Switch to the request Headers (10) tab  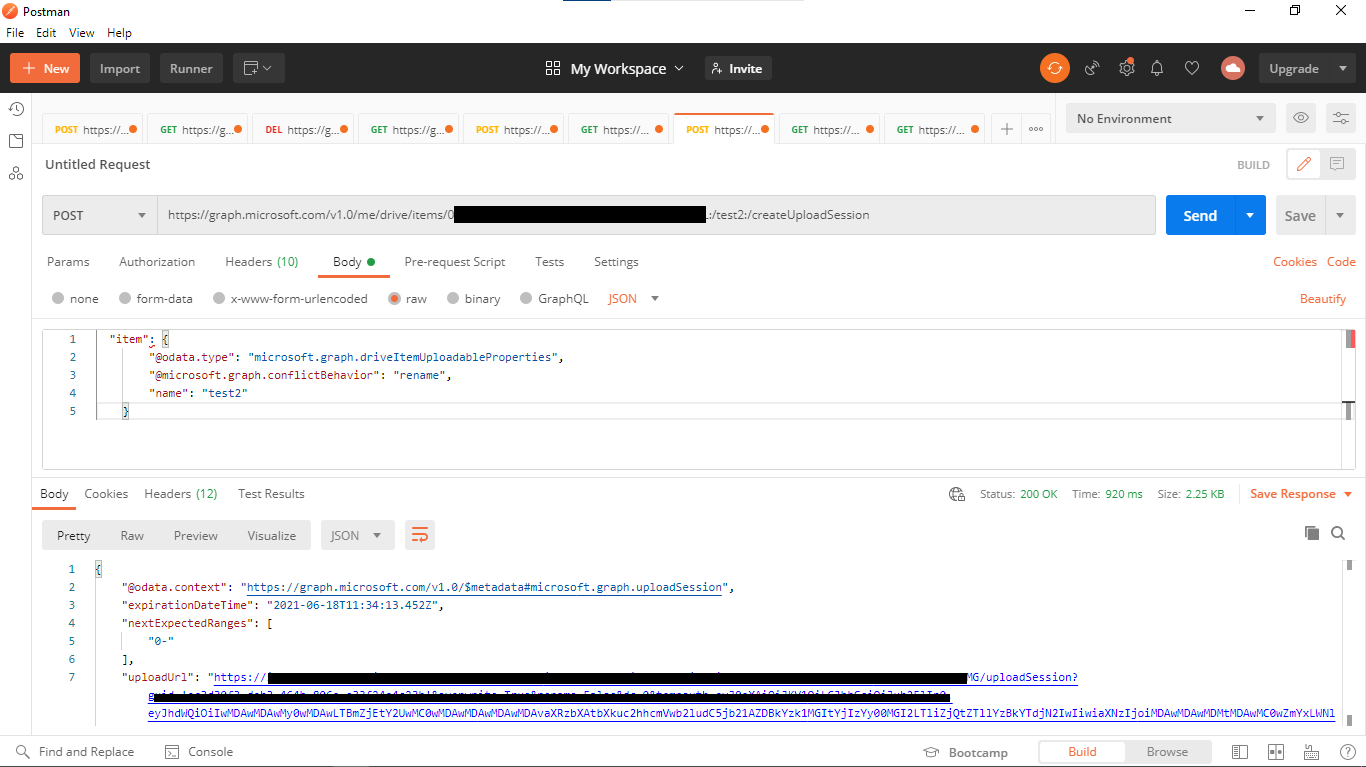click(262, 261)
